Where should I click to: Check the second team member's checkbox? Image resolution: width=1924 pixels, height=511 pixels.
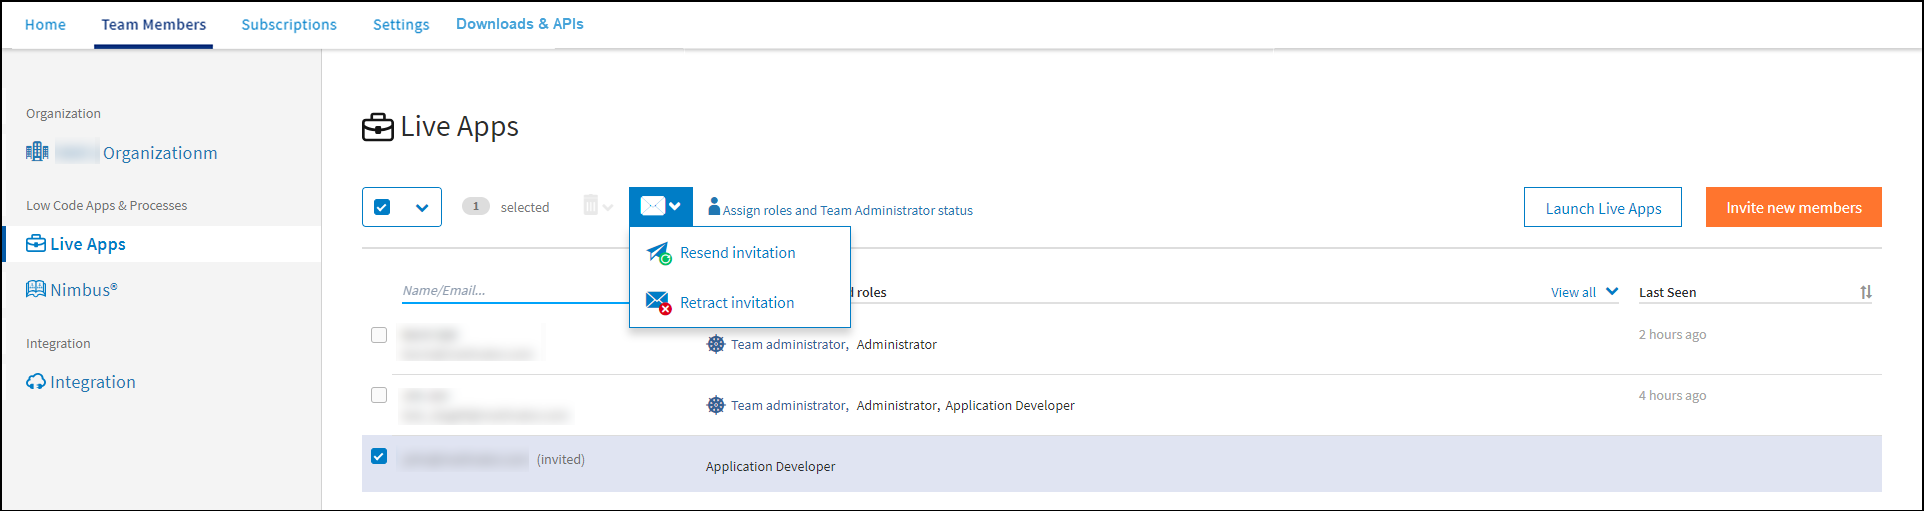[x=379, y=395]
